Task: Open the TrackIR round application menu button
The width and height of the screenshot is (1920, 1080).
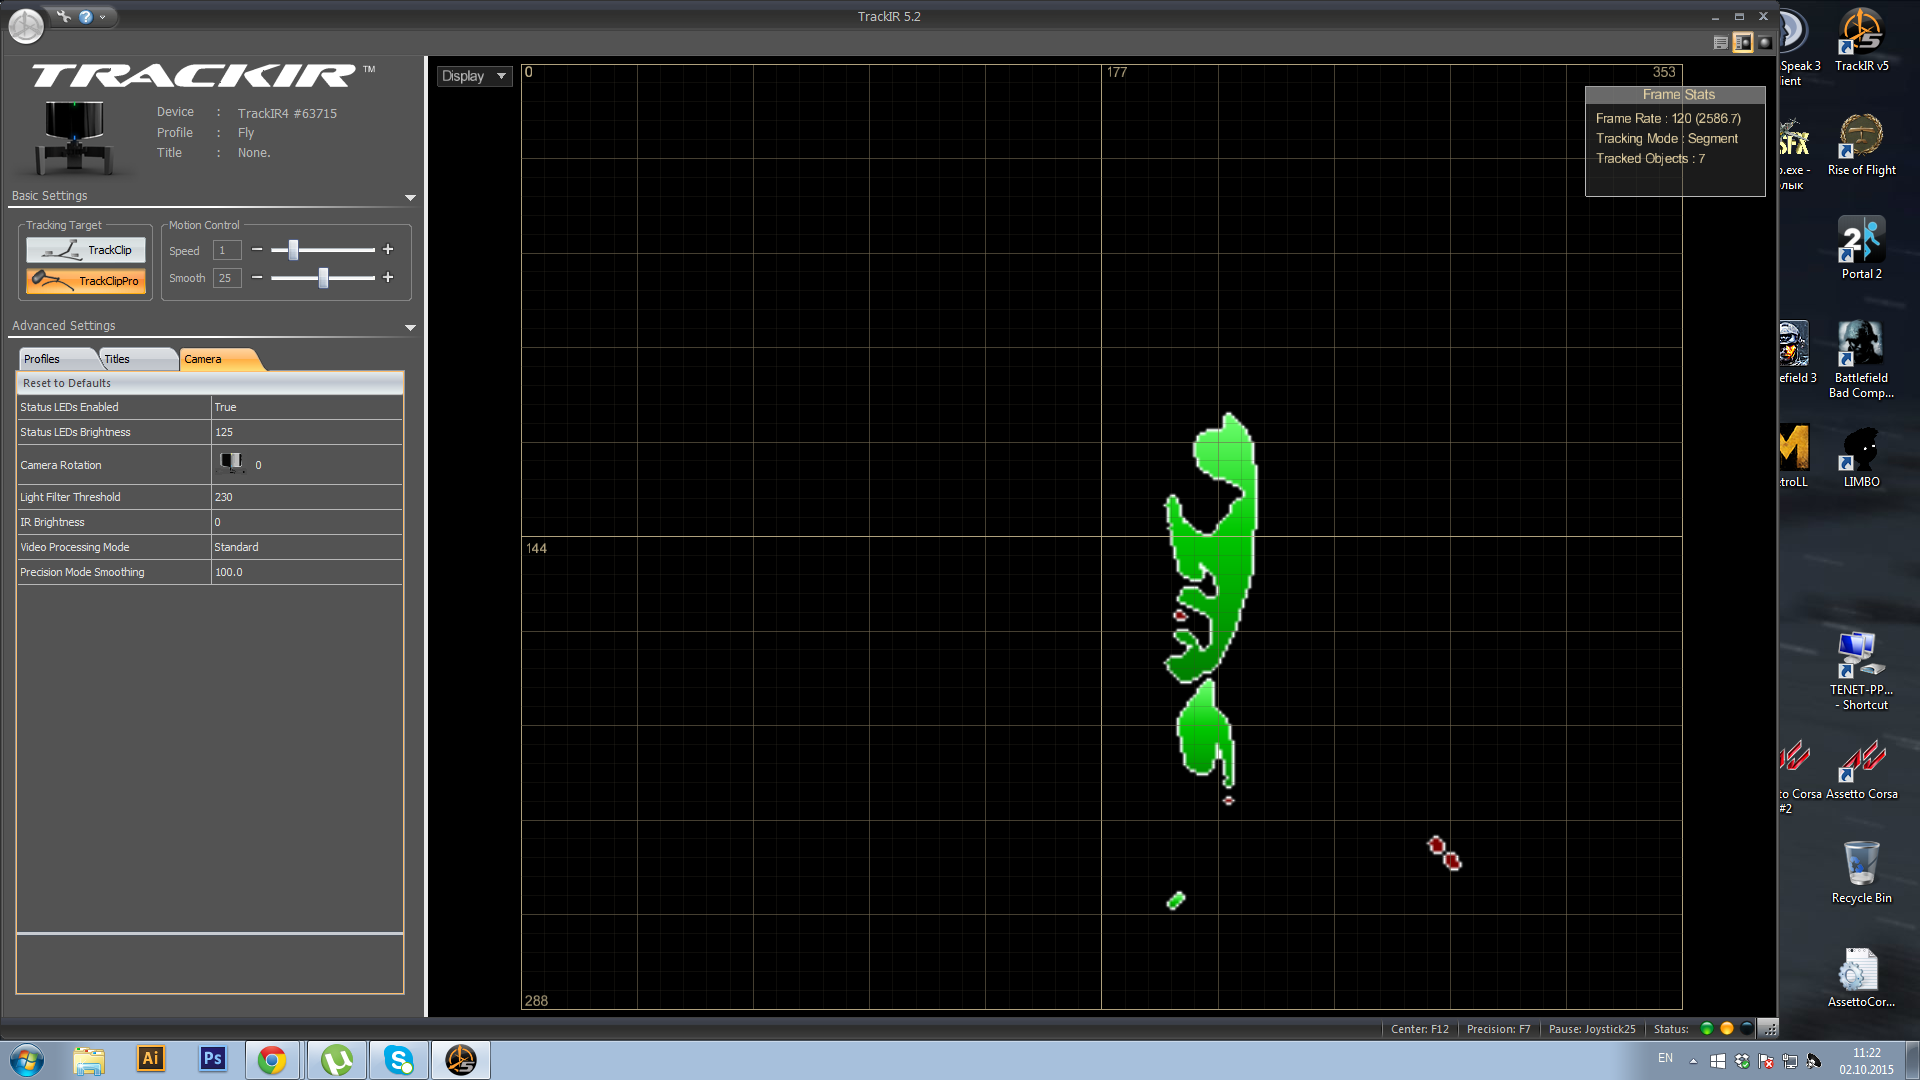Action: tap(26, 26)
